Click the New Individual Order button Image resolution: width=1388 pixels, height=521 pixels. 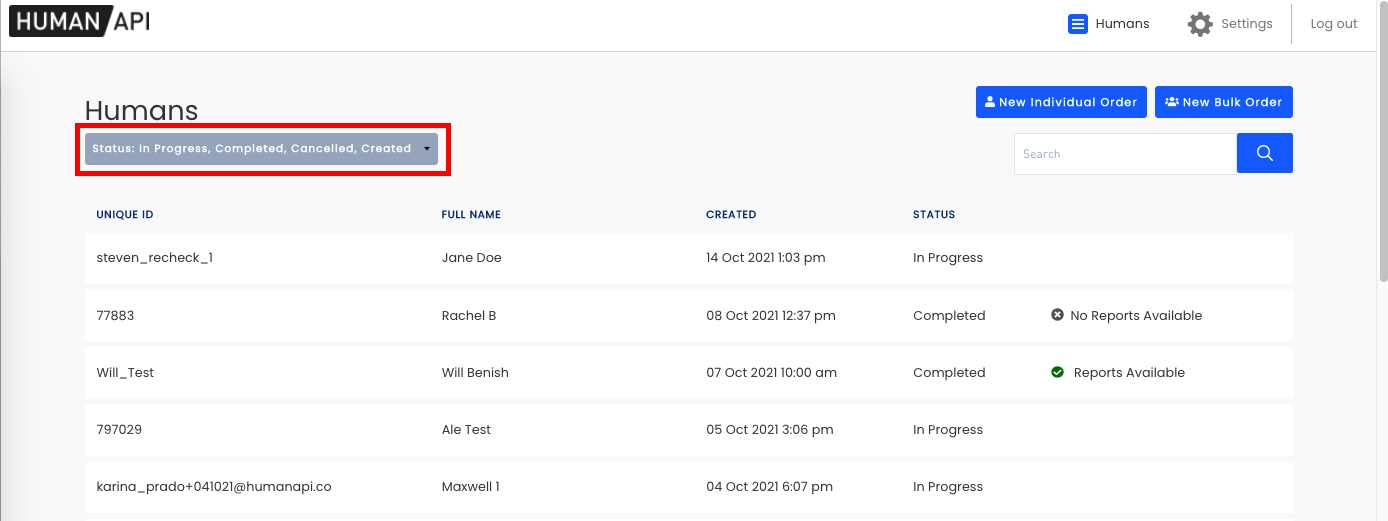[x=1061, y=102]
